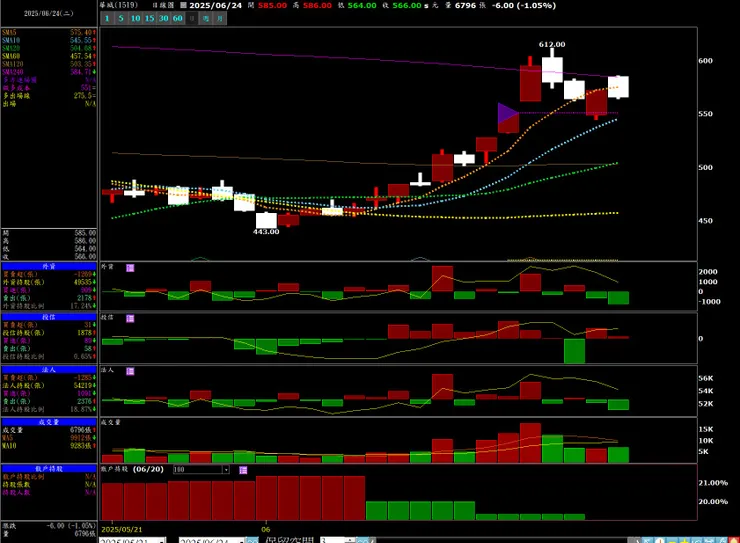Click the 15K label on volume axis
740x543 pixels.
pos(706,429)
